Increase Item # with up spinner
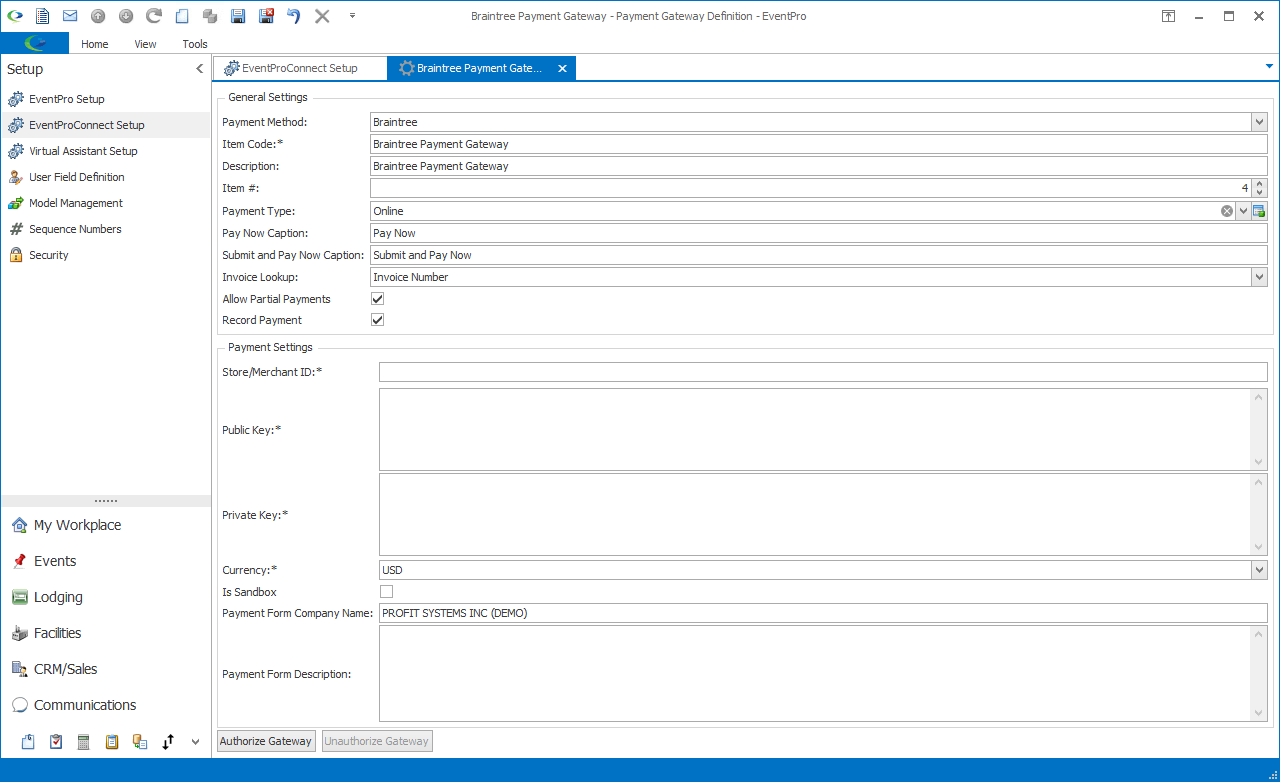The image size is (1280, 782). click(x=1259, y=184)
